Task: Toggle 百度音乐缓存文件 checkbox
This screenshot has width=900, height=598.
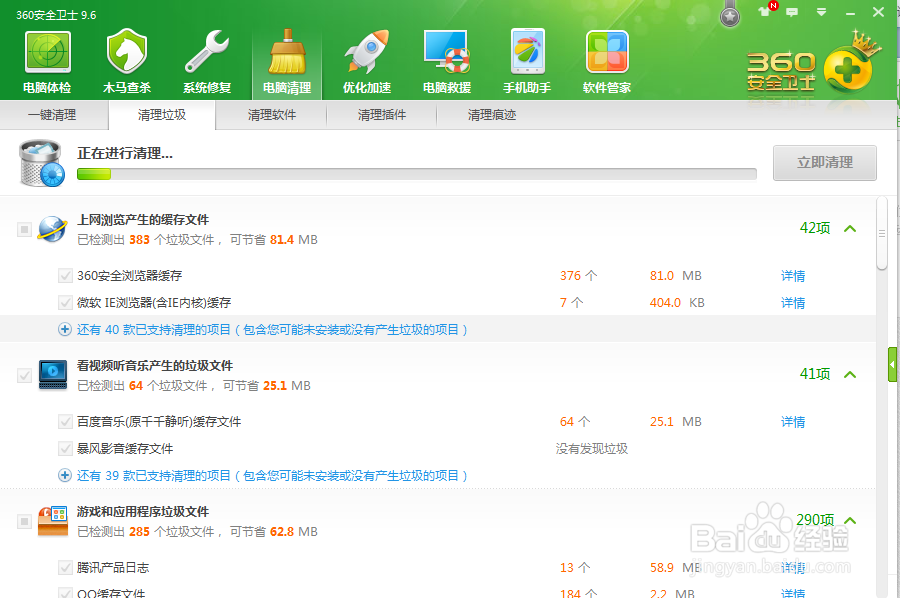Action: 65,422
